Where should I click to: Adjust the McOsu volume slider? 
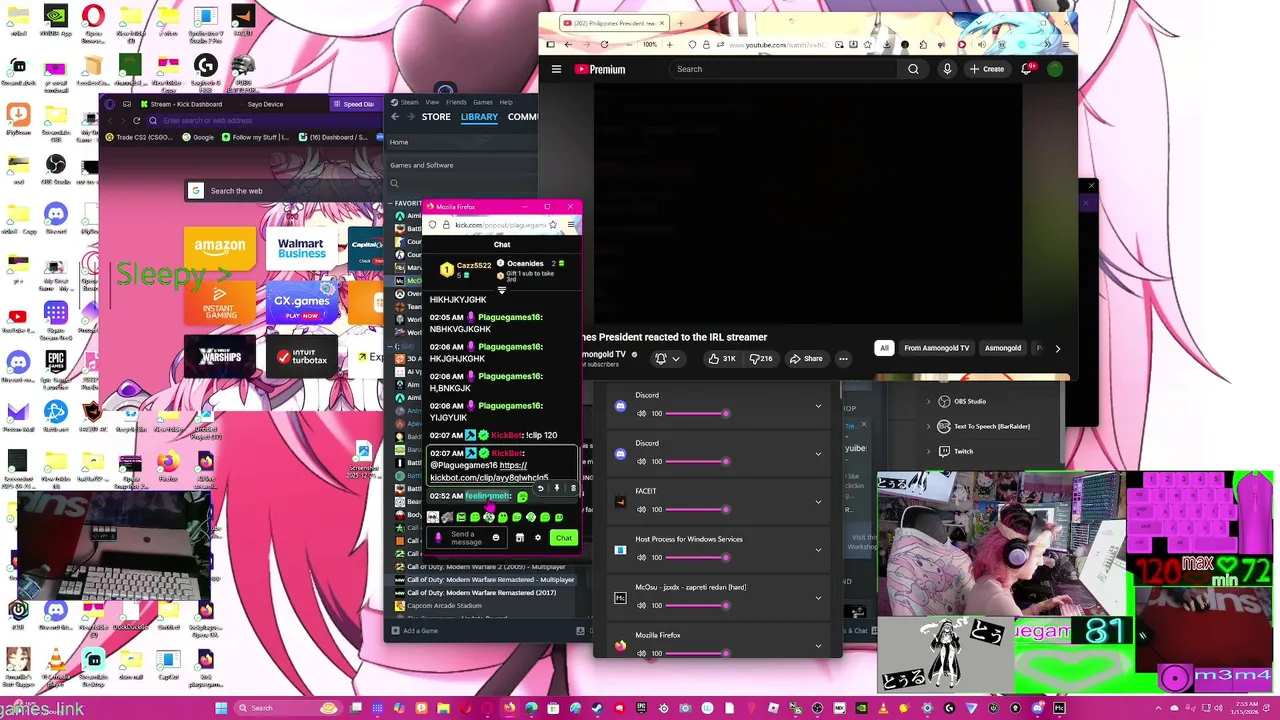coord(696,605)
